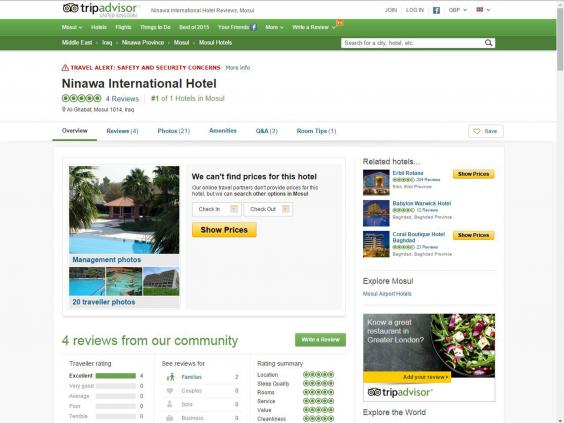Open Your Friends Facebook menu item
Image resolution: width=564 pixels, height=423 pixels.
pyautogui.click(x=237, y=27)
